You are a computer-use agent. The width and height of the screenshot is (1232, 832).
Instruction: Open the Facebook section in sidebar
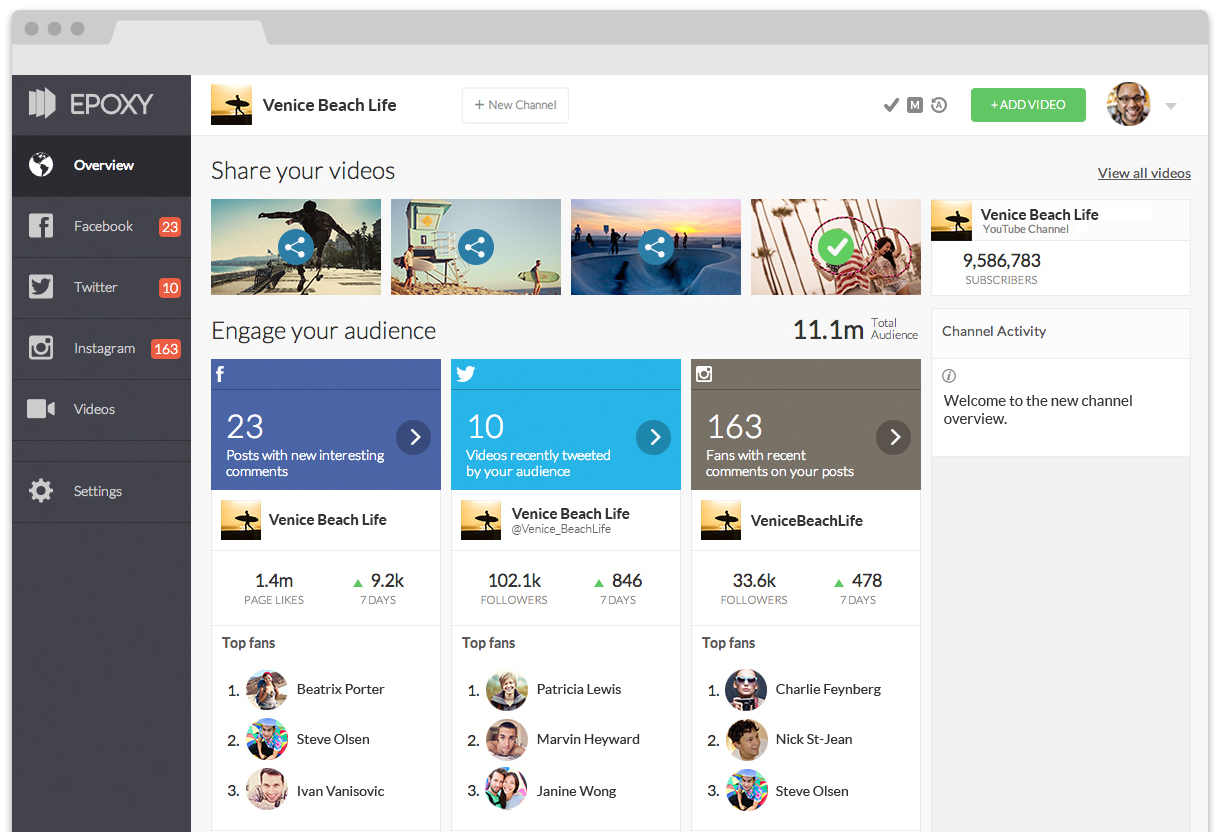[x=102, y=227]
